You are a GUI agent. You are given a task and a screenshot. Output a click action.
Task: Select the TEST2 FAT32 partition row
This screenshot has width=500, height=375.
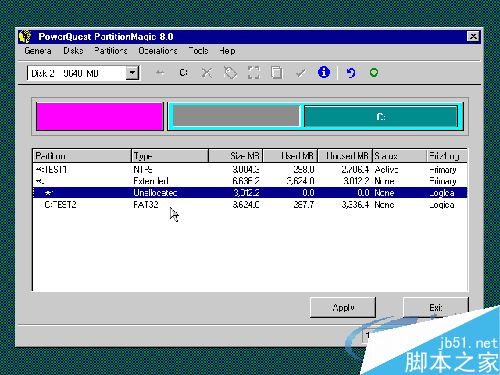pos(250,204)
